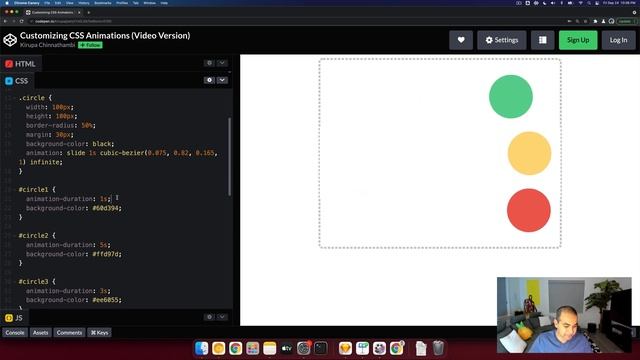Click the Chrome Update button
640x360 pixels.
(626, 21)
